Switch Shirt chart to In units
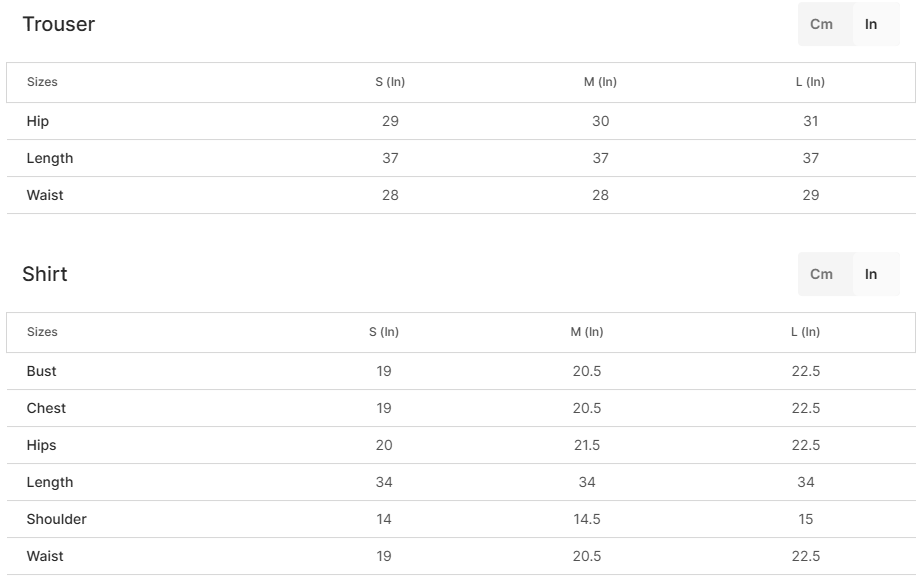The height and width of the screenshot is (582, 922). pyautogui.click(x=871, y=274)
